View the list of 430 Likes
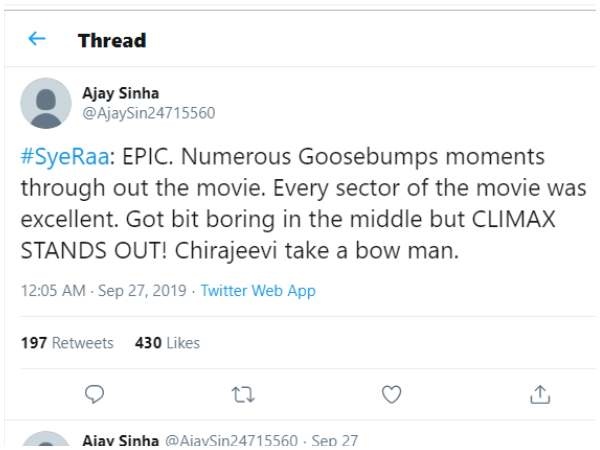Screen dimensions: 600x450 click(167, 343)
